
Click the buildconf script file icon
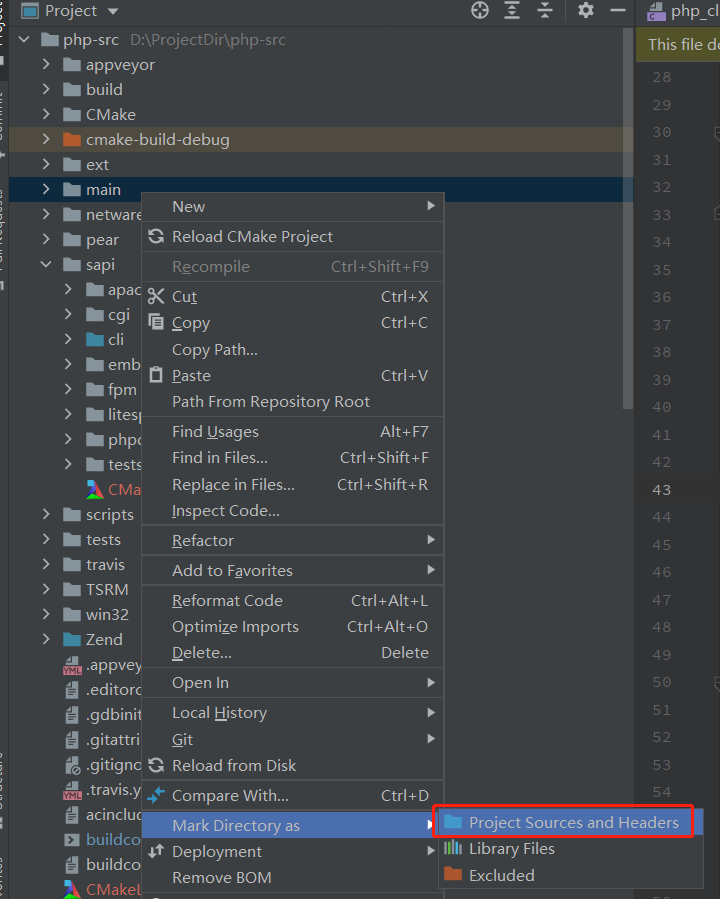point(72,839)
